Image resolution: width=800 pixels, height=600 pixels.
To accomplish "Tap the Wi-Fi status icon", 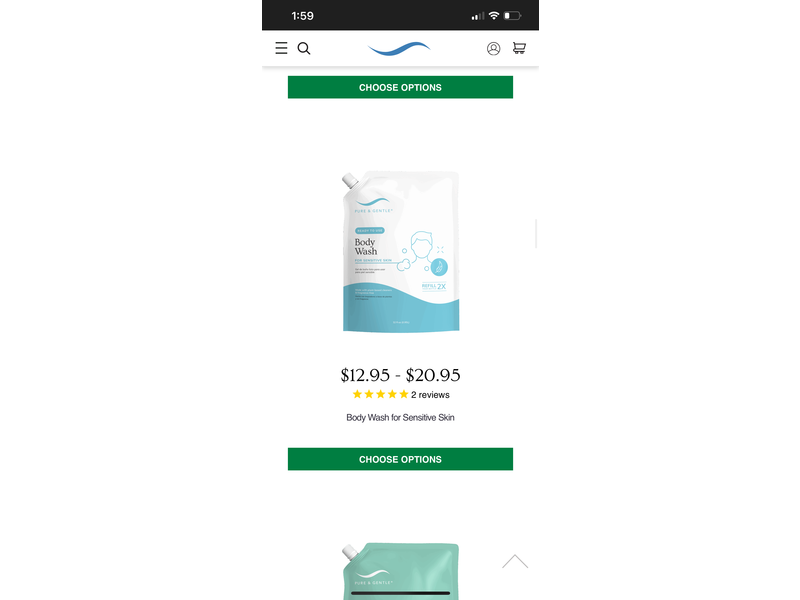I will click(493, 16).
